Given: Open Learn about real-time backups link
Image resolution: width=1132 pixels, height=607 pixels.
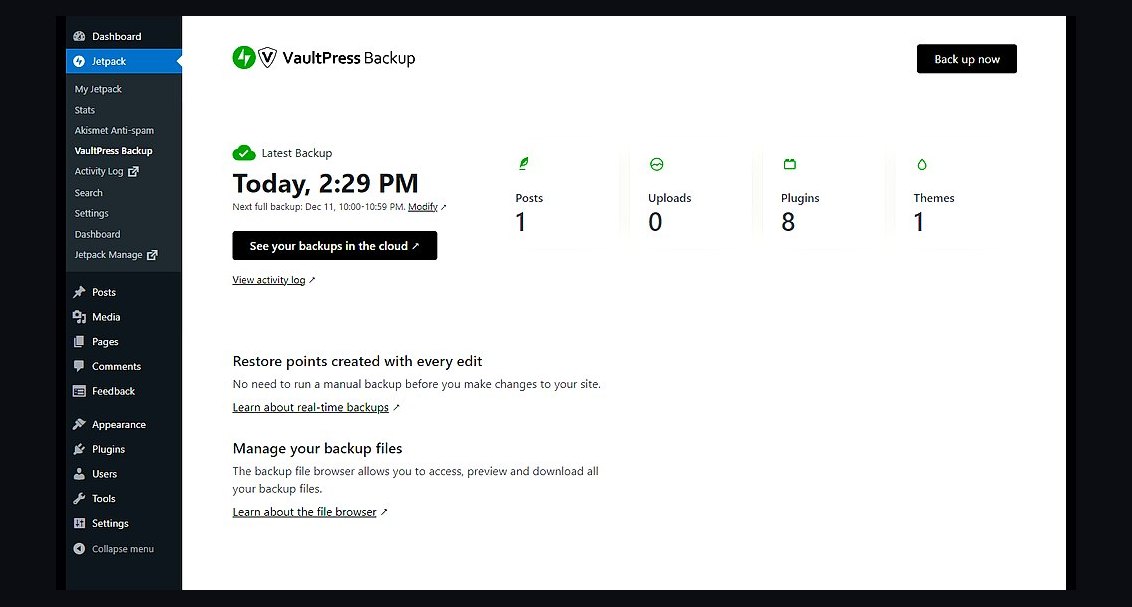Looking at the screenshot, I should click(310, 407).
